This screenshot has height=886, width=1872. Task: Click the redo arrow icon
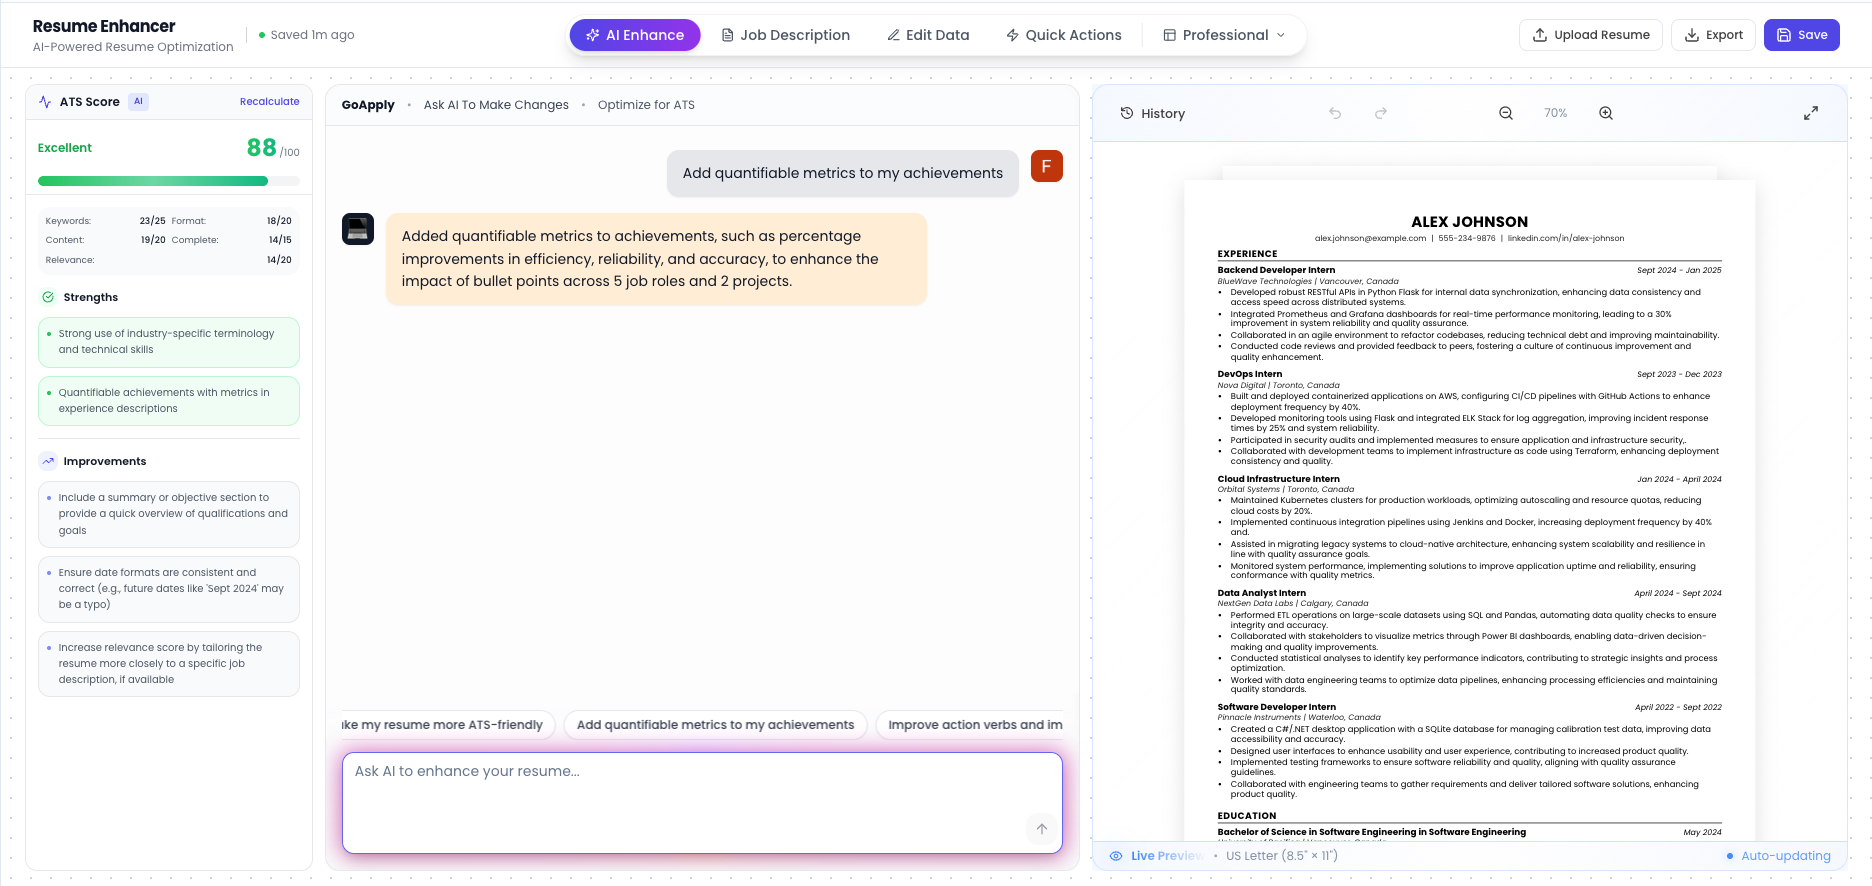pyautogui.click(x=1381, y=113)
